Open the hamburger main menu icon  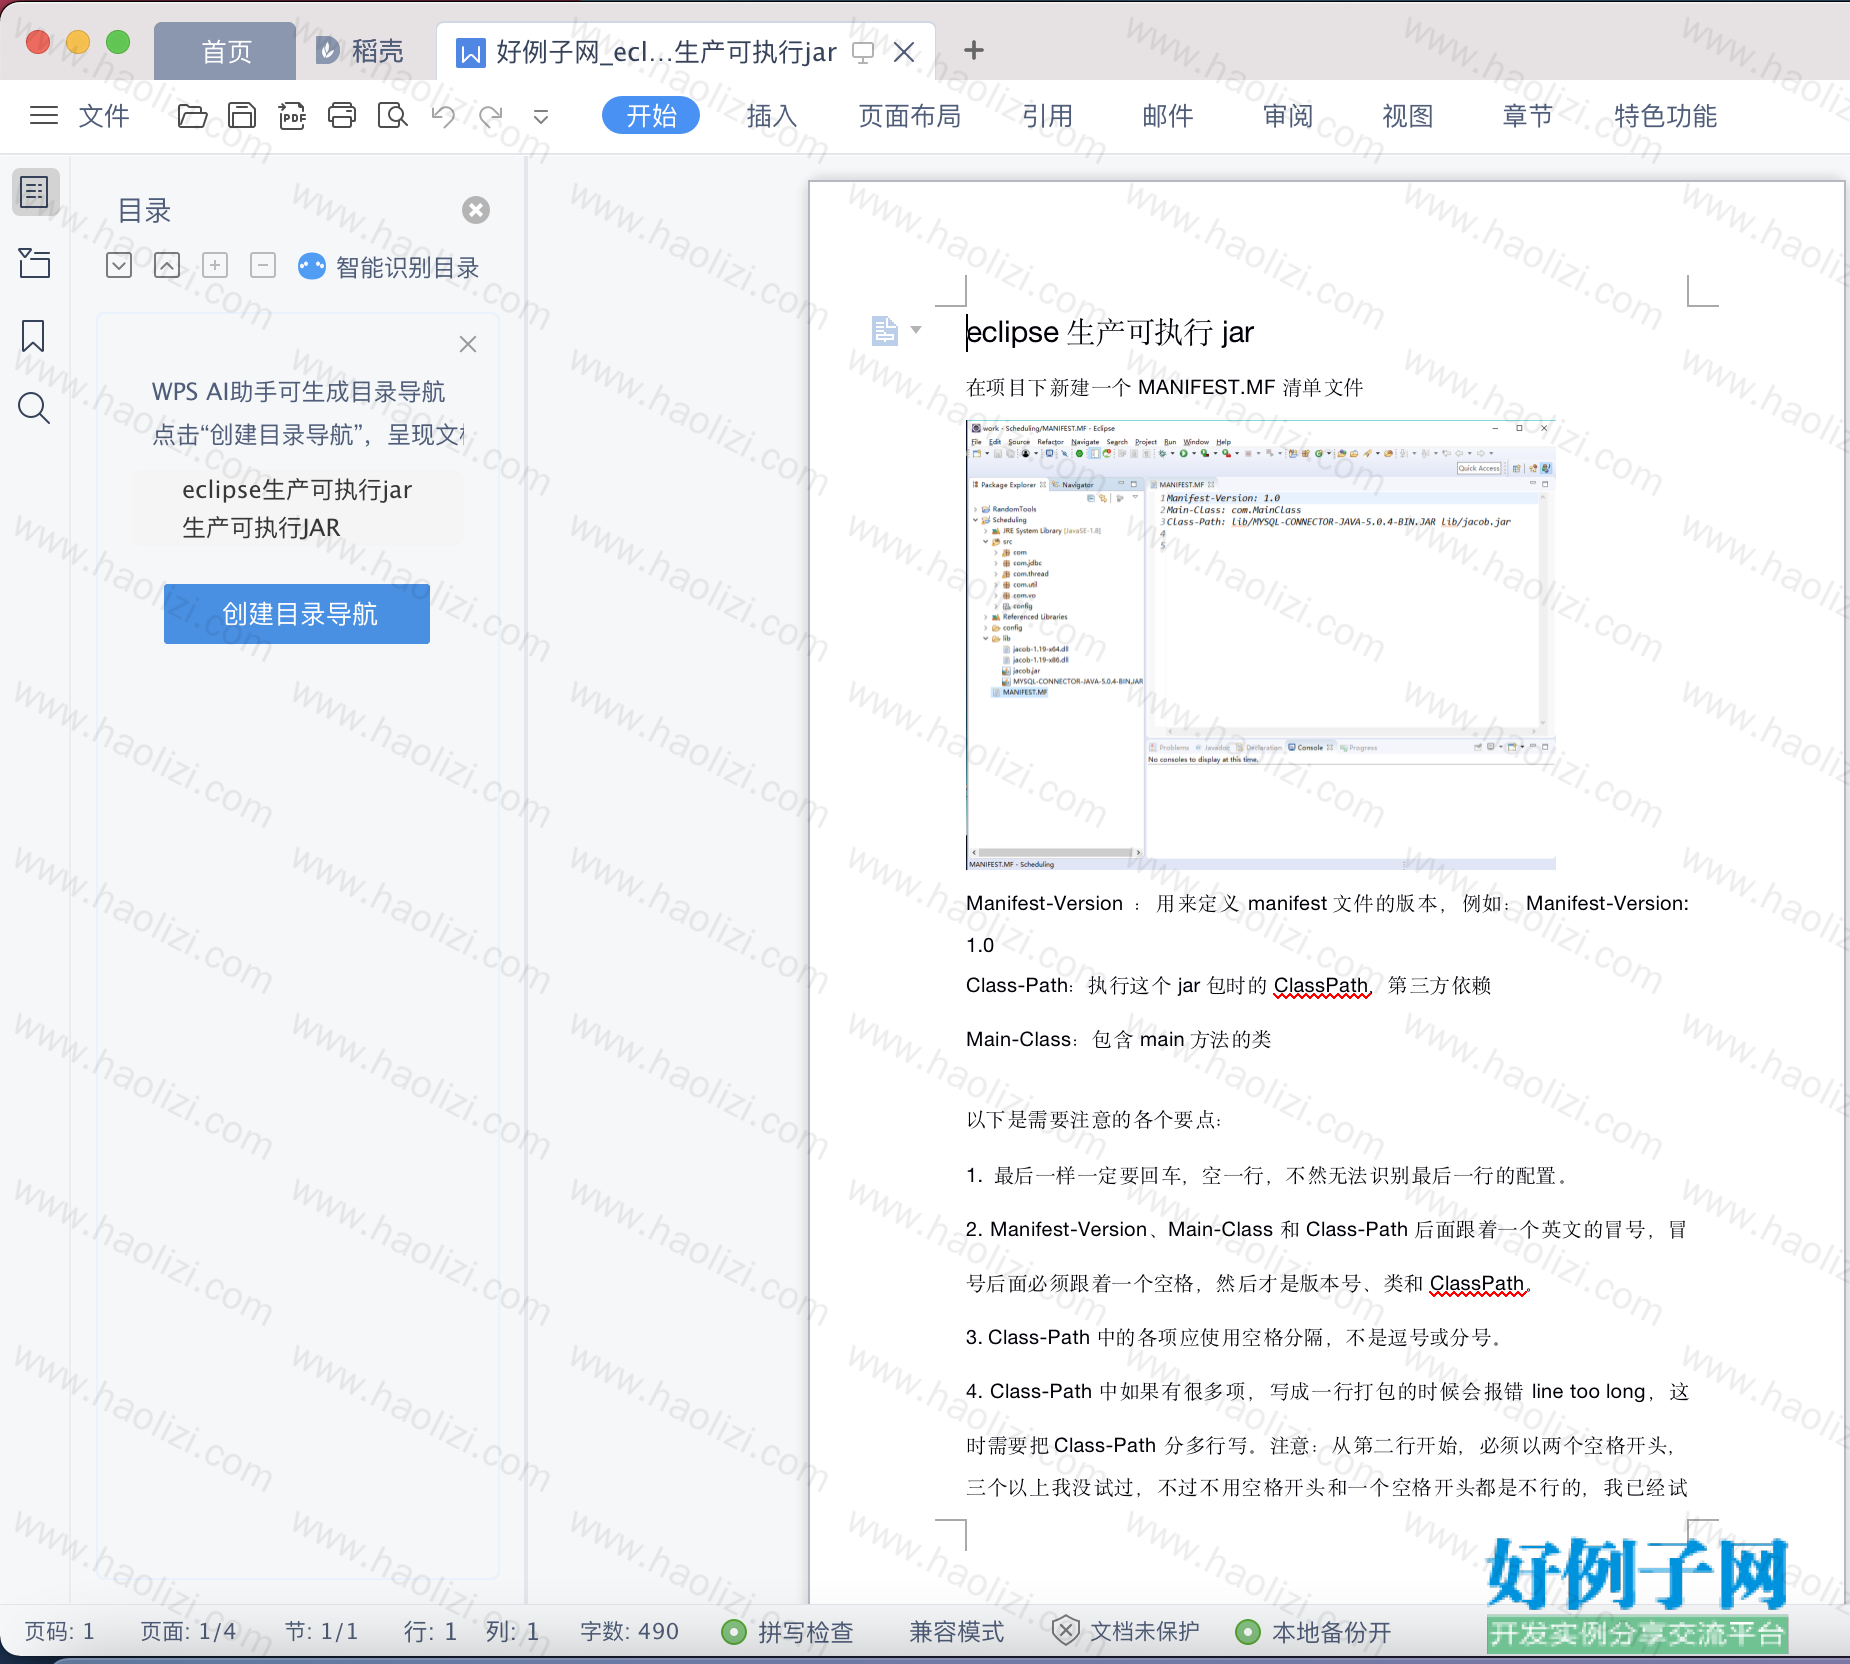tap(44, 116)
